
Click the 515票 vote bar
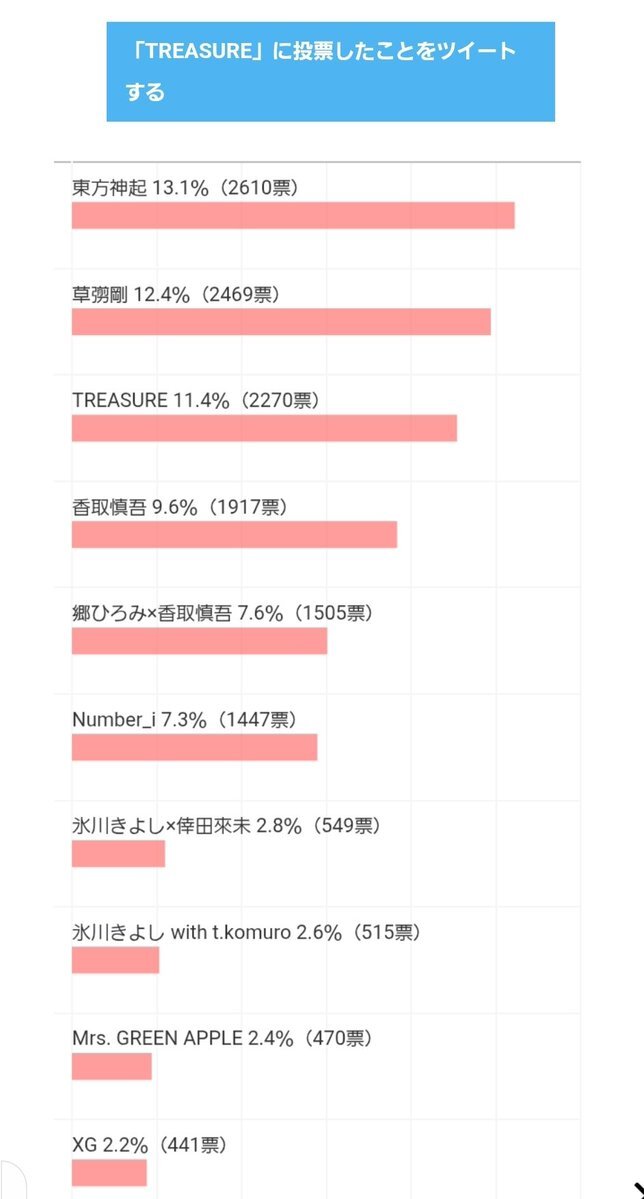[115, 960]
